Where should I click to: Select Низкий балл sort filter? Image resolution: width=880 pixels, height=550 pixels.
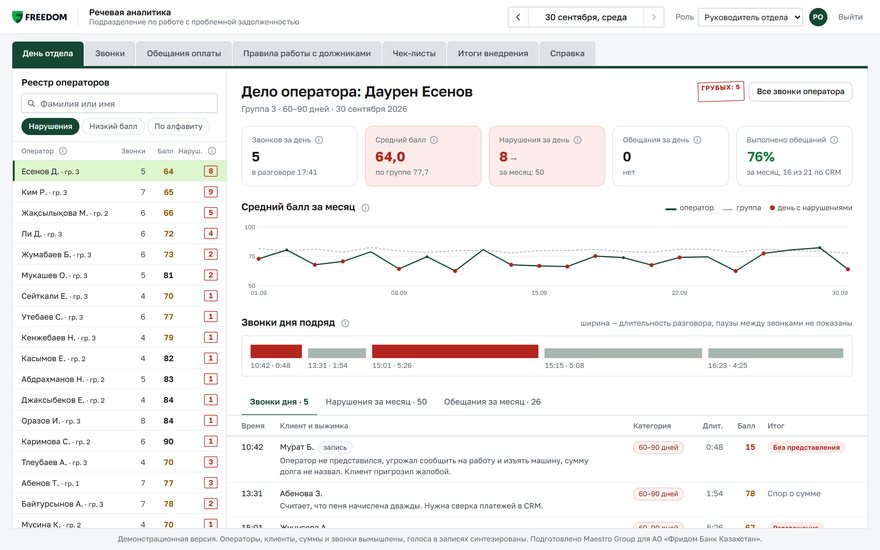pyautogui.click(x=113, y=126)
